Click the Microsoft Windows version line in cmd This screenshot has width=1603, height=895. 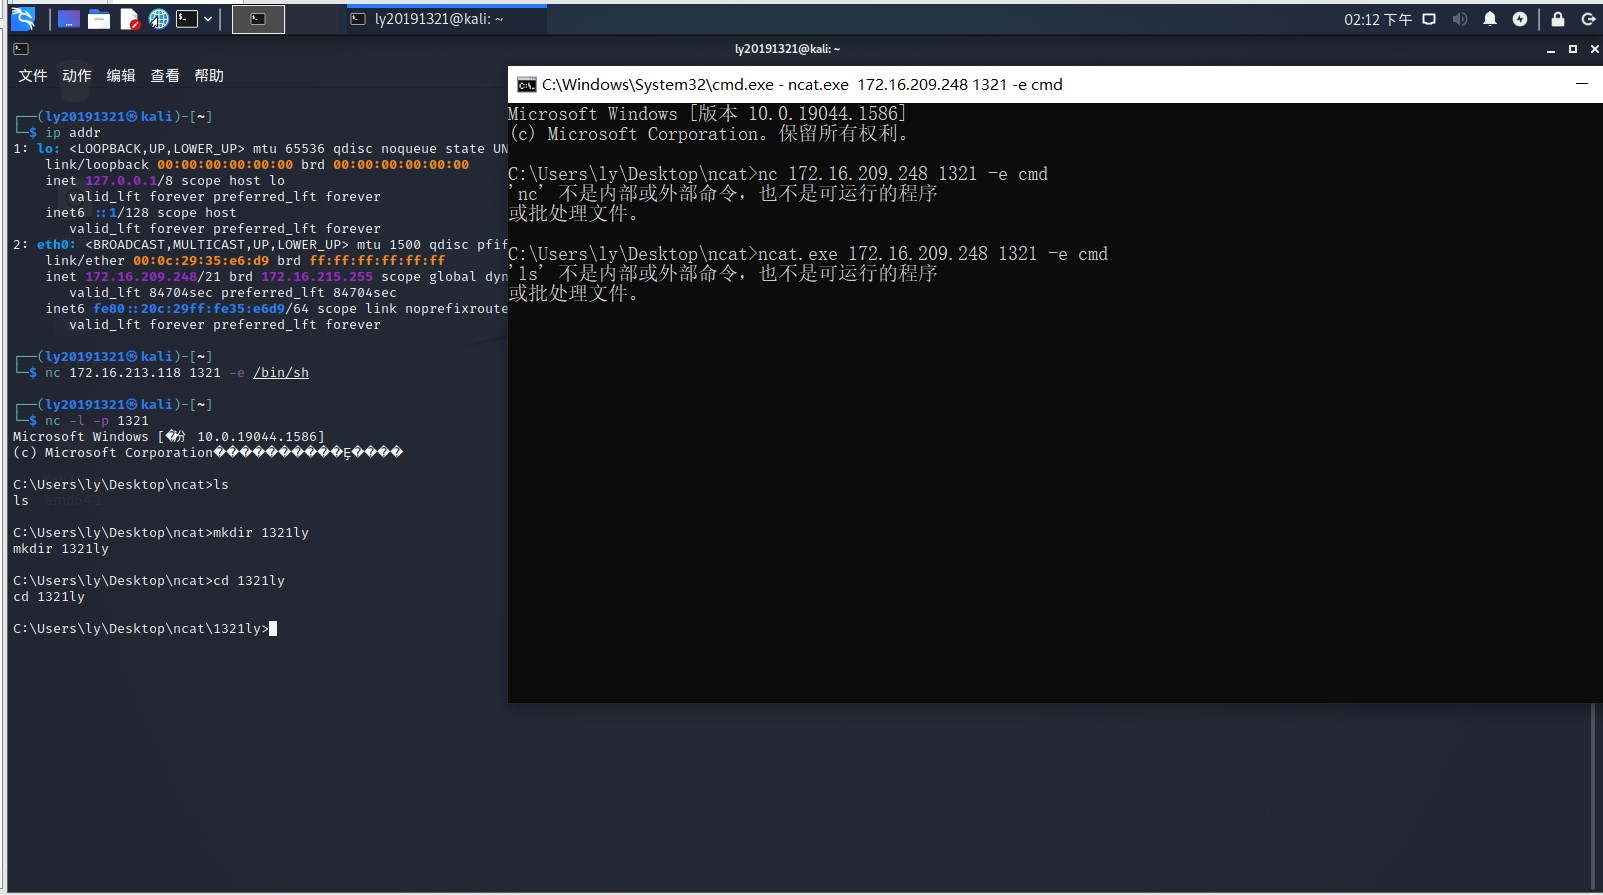(x=707, y=114)
